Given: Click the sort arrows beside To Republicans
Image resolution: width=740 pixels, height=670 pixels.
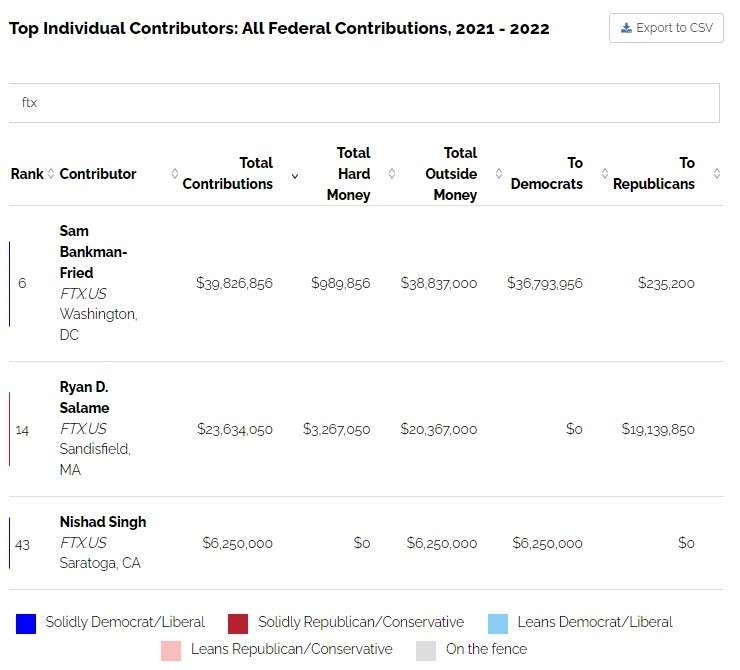Looking at the screenshot, I should (x=716, y=174).
